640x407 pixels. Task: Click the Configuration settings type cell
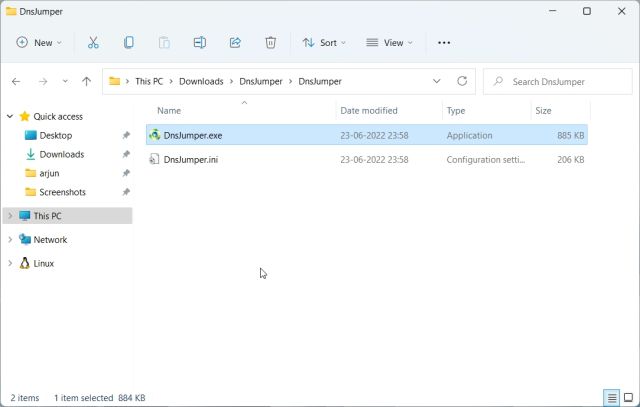pos(486,160)
